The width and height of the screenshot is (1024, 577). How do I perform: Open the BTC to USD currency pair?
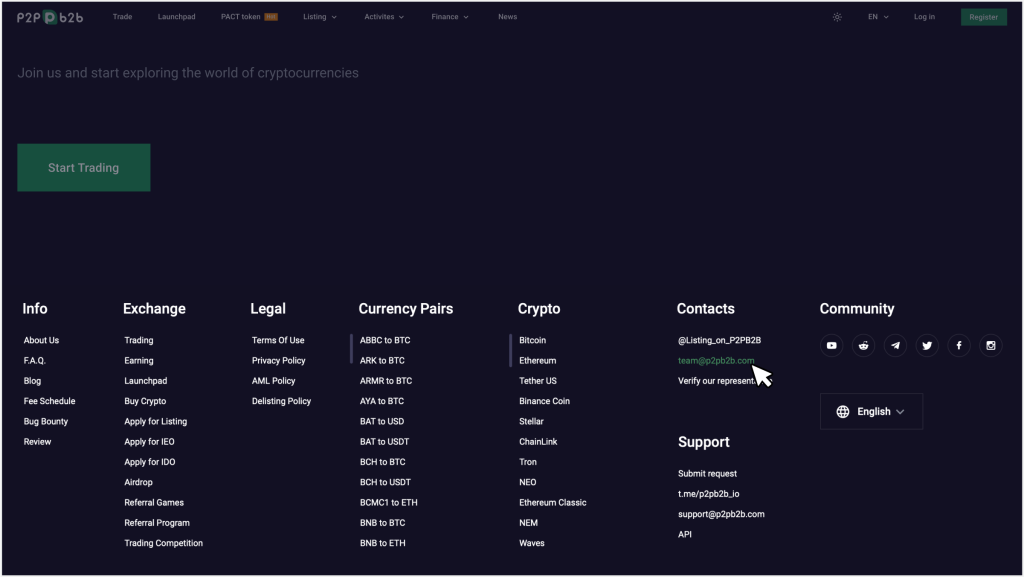point(384,421)
